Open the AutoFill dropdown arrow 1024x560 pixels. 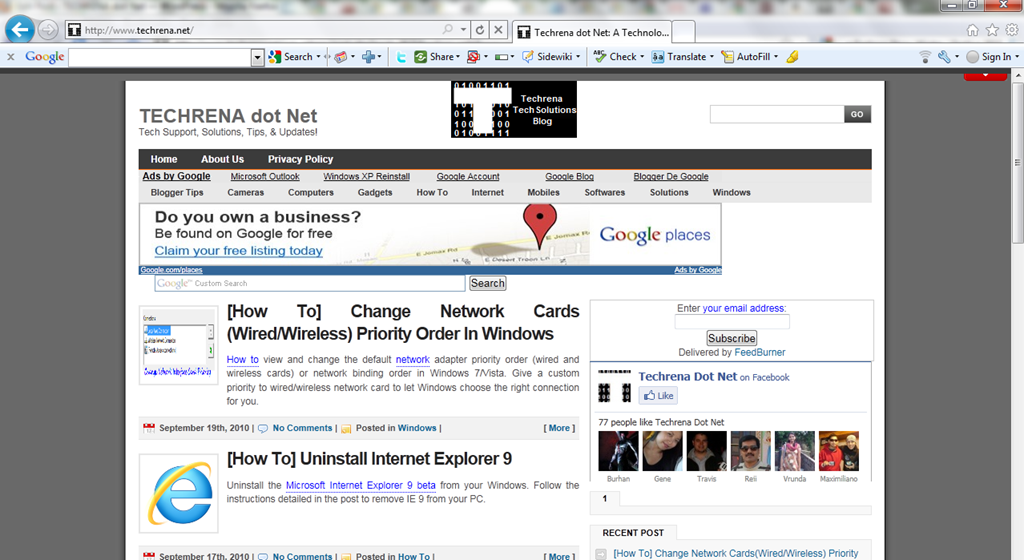[x=776, y=57]
